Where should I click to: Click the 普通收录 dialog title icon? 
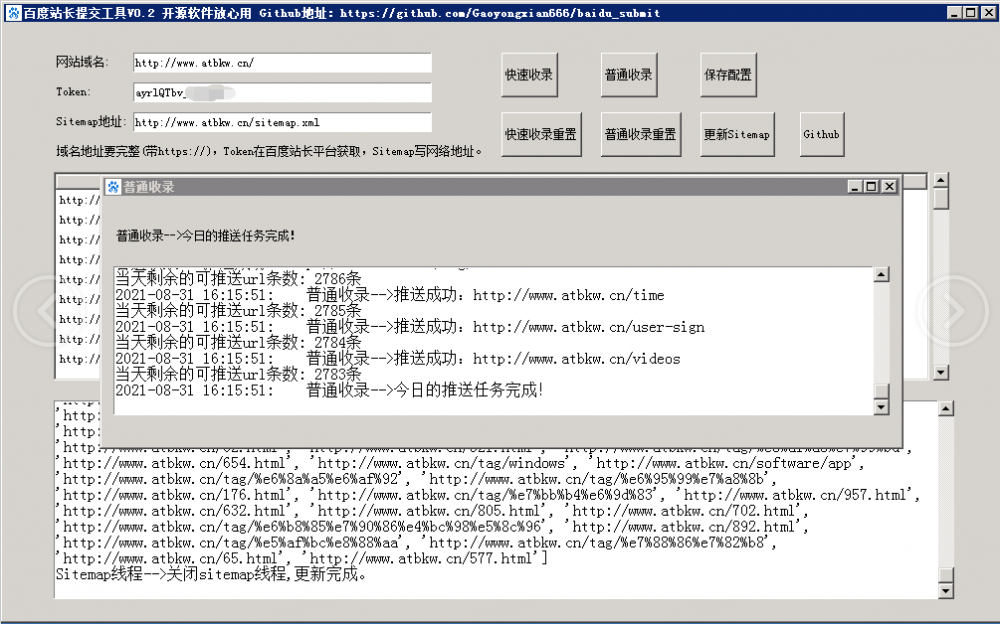pos(113,186)
